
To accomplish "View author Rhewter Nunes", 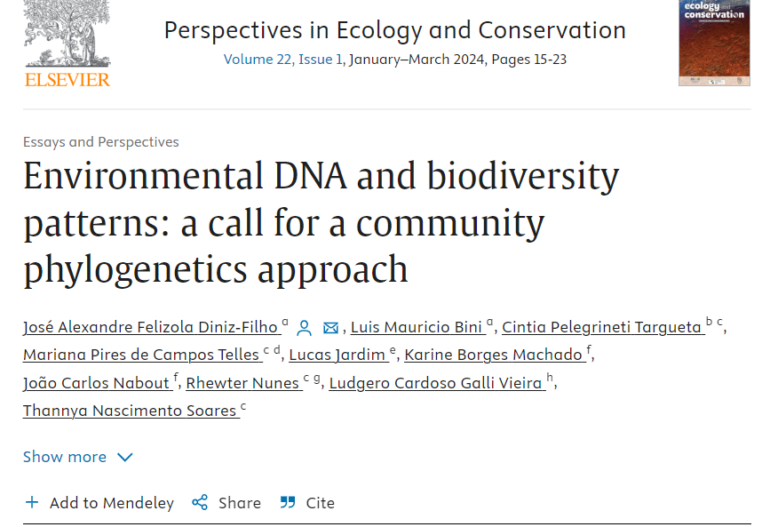I will click(242, 383).
